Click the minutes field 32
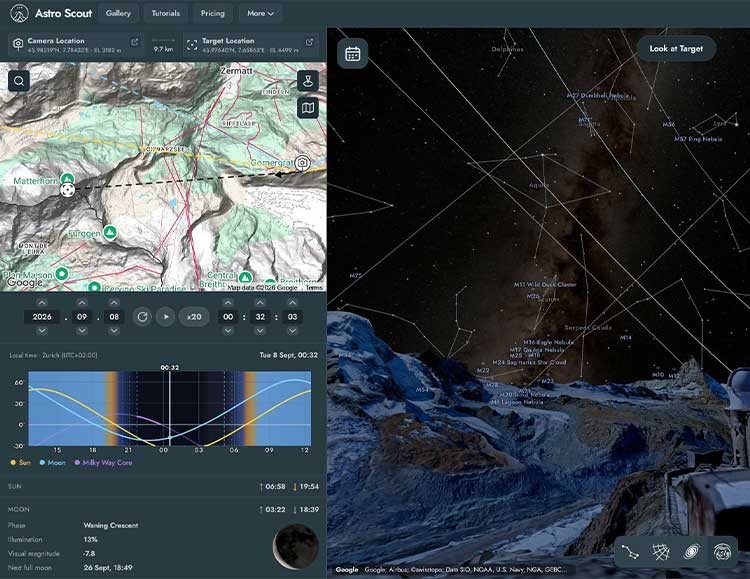750x579 pixels. [x=260, y=317]
